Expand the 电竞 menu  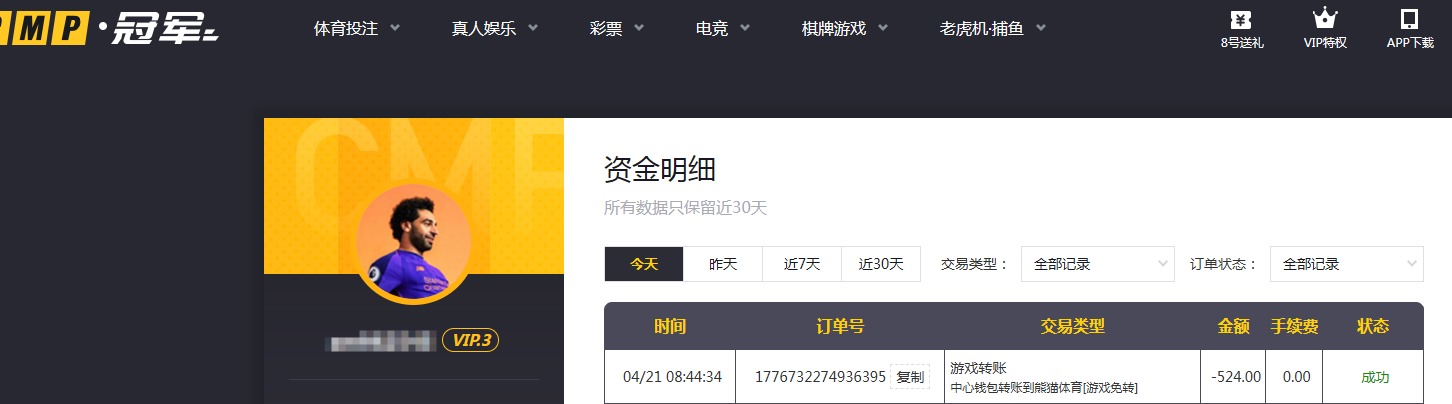(x=723, y=29)
